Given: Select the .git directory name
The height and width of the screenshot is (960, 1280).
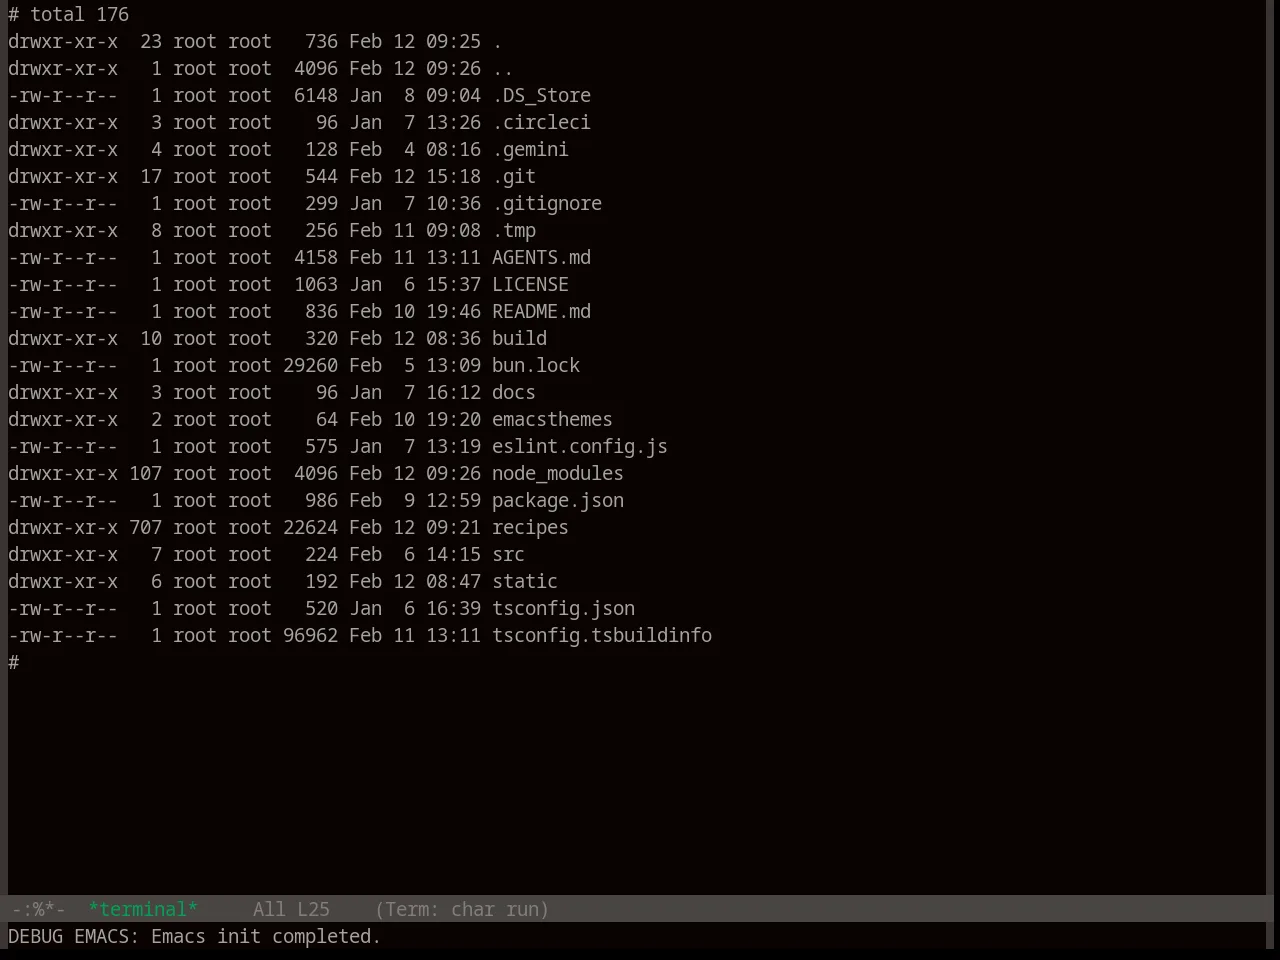Looking at the screenshot, I should point(514,176).
